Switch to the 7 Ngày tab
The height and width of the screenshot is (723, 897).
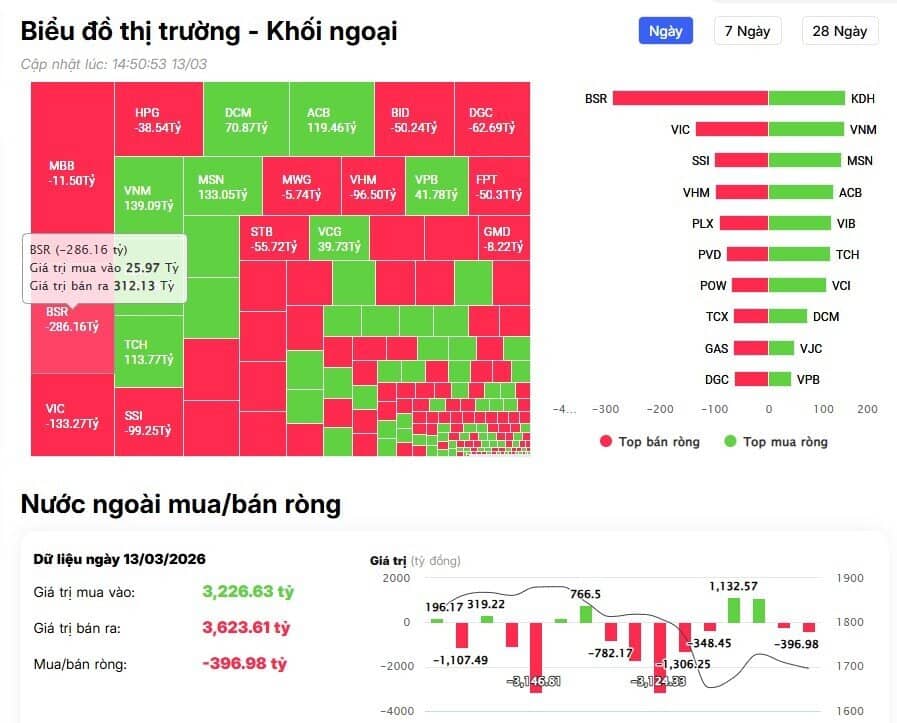(x=747, y=31)
